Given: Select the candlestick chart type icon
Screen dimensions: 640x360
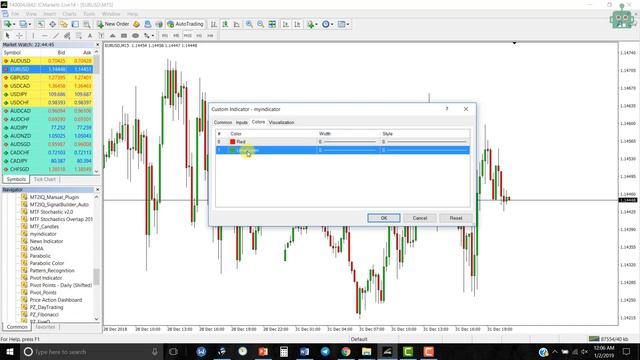Looking at the screenshot, I should 225,24.
